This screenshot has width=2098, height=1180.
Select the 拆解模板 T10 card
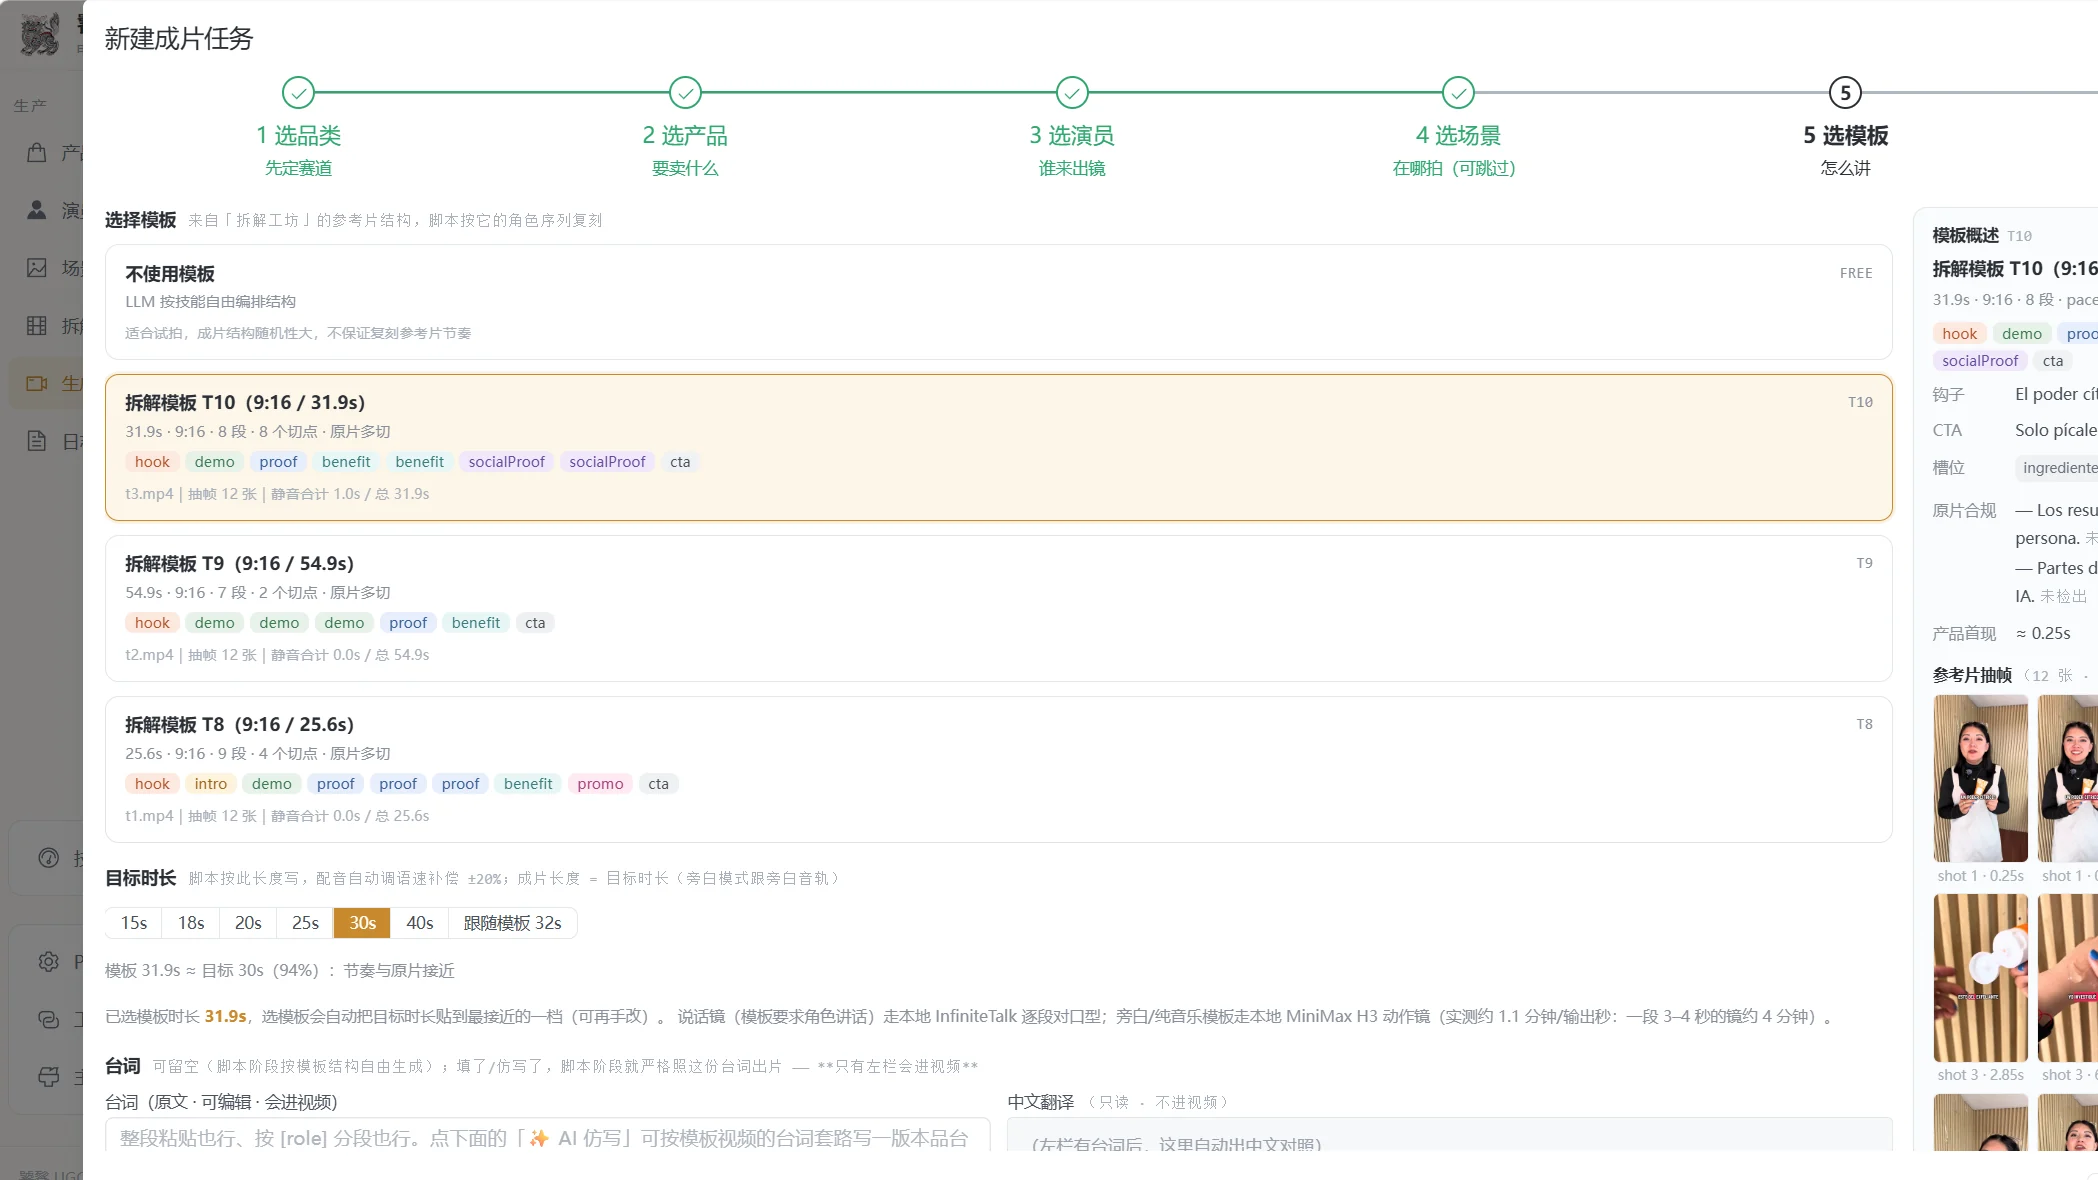tap(998, 448)
